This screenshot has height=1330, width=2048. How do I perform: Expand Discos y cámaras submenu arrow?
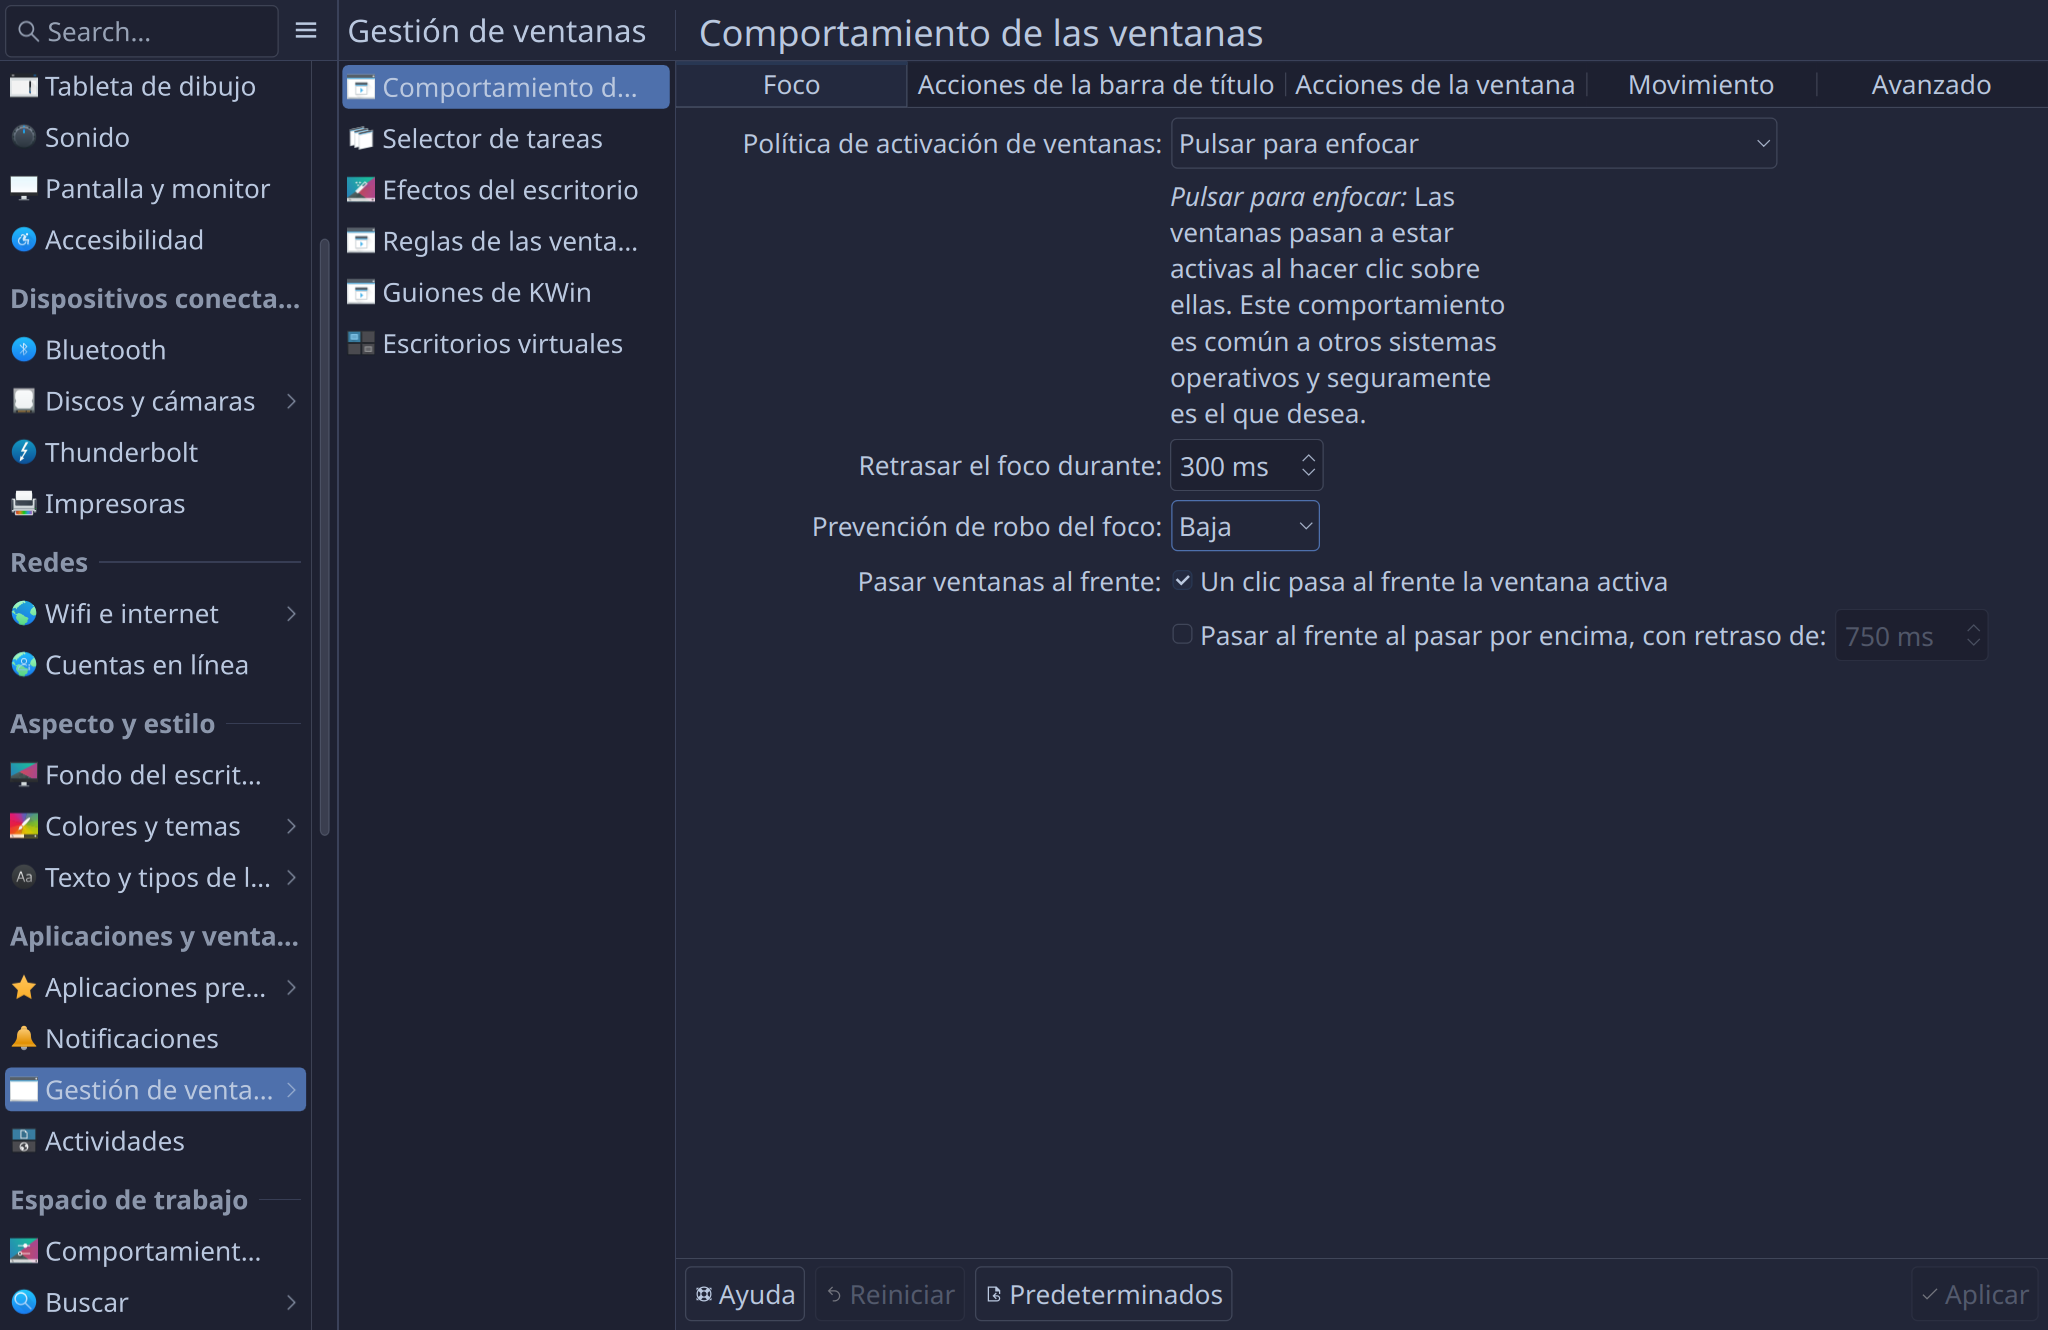[x=291, y=401]
